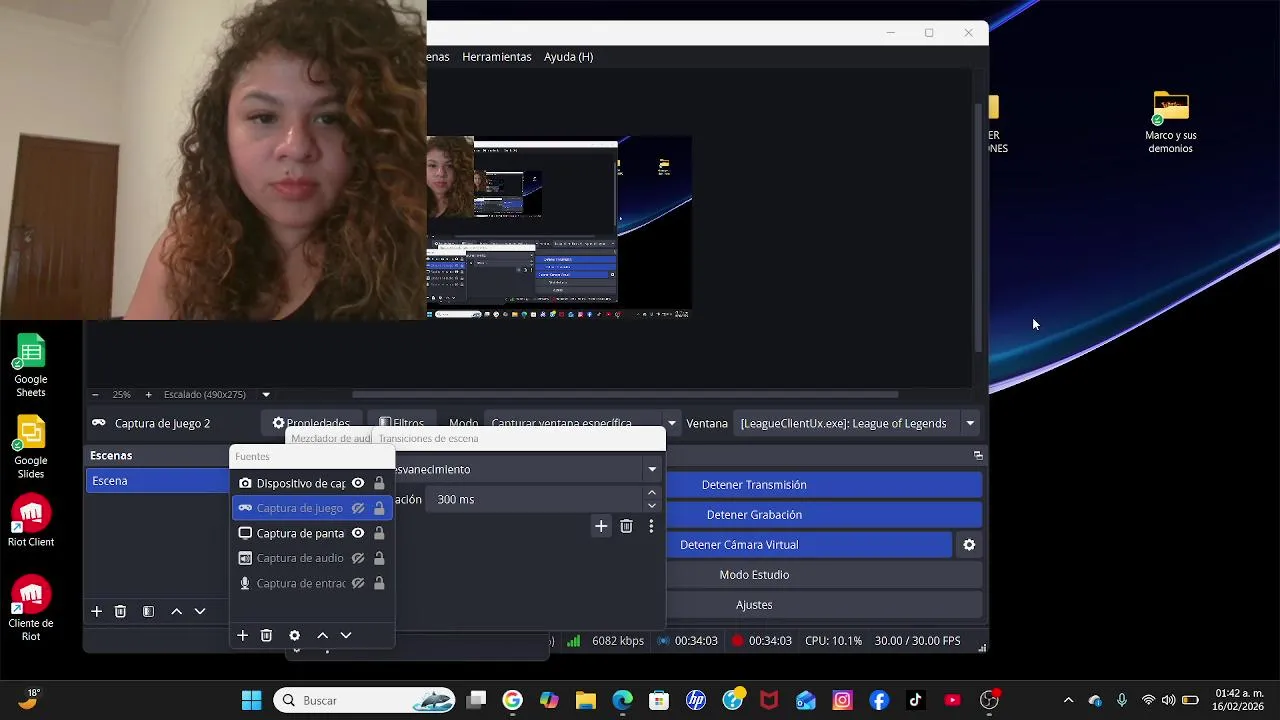Open Marco y sus demonios folder
Image resolution: width=1280 pixels, height=720 pixels.
[1171, 123]
